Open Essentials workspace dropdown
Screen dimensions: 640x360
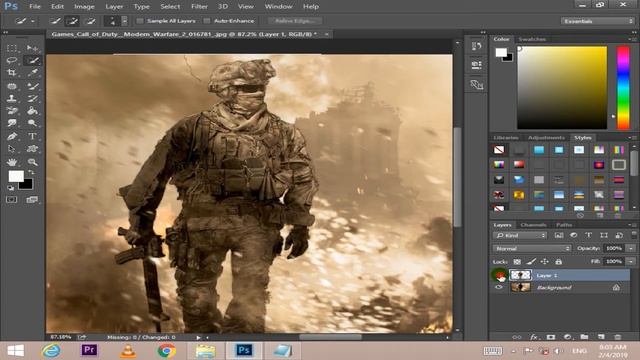(x=597, y=21)
